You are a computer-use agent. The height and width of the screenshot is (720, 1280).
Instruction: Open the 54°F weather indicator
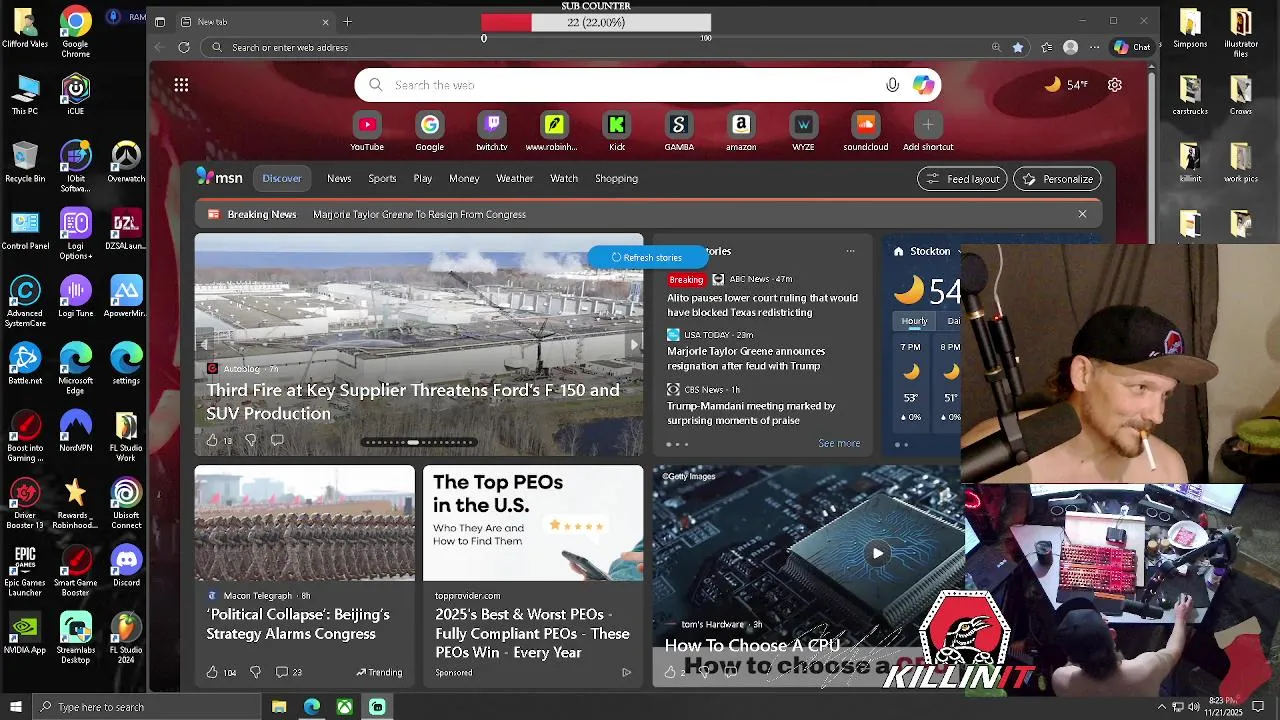point(1066,85)
